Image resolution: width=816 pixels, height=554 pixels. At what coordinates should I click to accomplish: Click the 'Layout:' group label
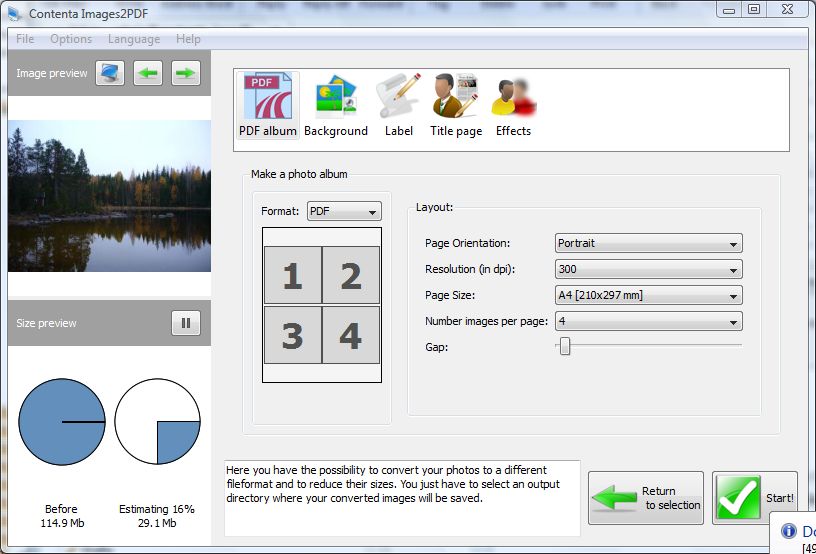coord(435,207)
